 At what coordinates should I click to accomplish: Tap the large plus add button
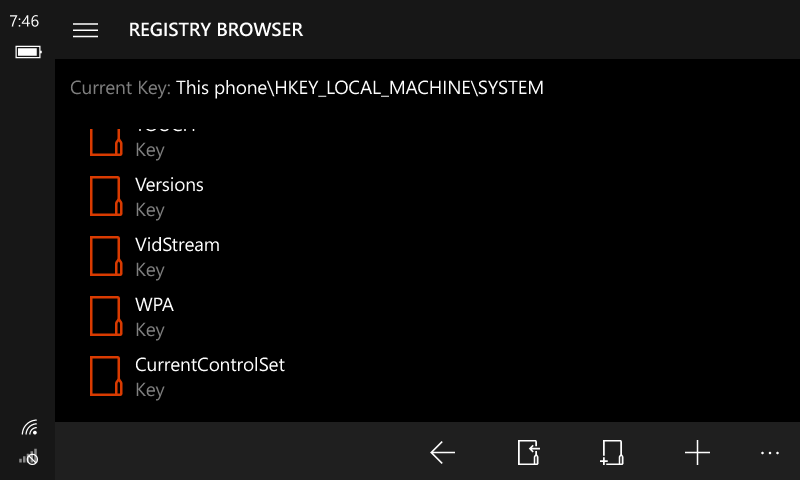(x=697, y=453)
